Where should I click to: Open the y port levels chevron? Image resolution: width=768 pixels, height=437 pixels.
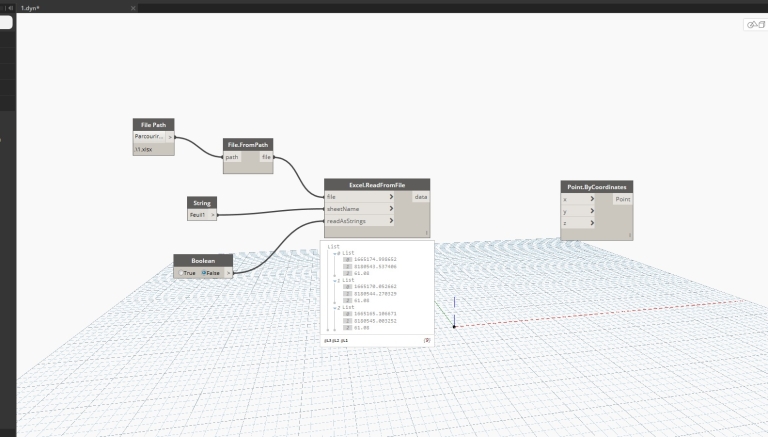click(592, 211)
